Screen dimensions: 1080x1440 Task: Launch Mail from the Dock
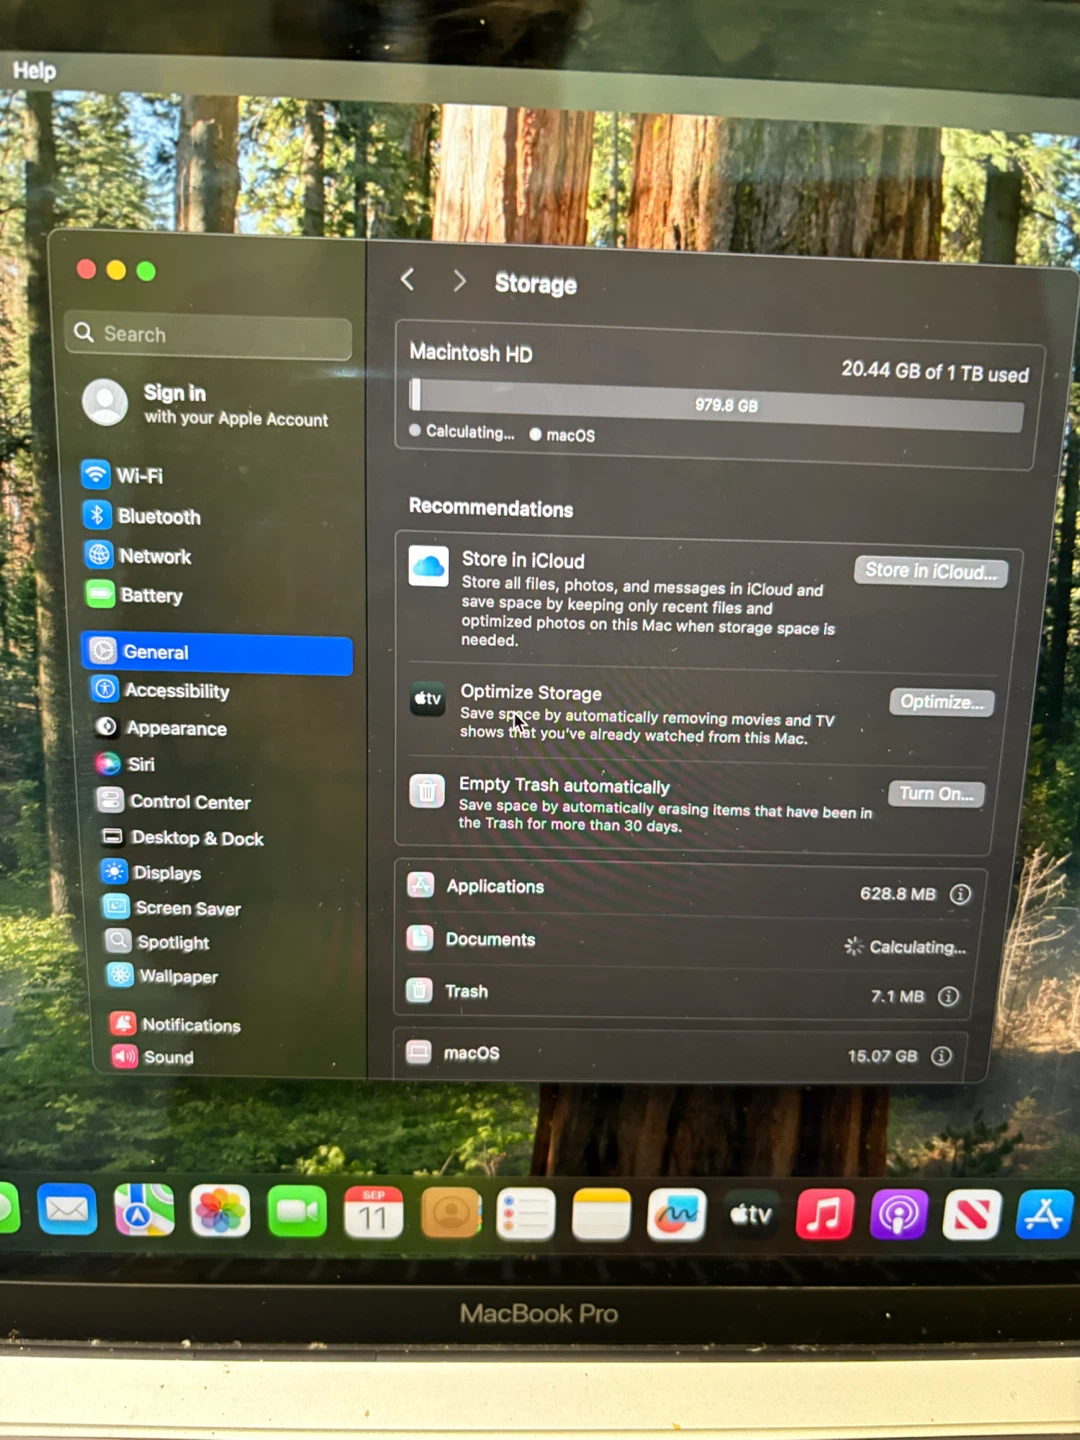pos(67,1209)
